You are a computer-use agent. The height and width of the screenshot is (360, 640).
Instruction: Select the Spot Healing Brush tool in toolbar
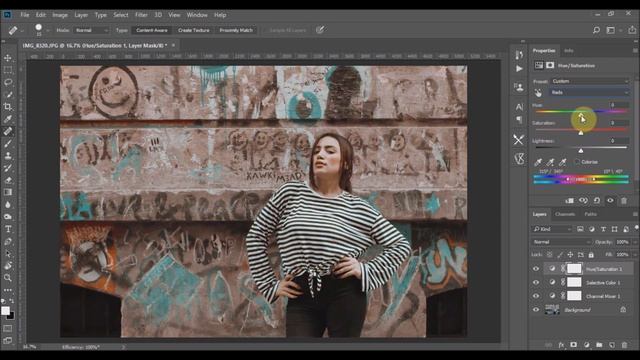tap(8, 131)
